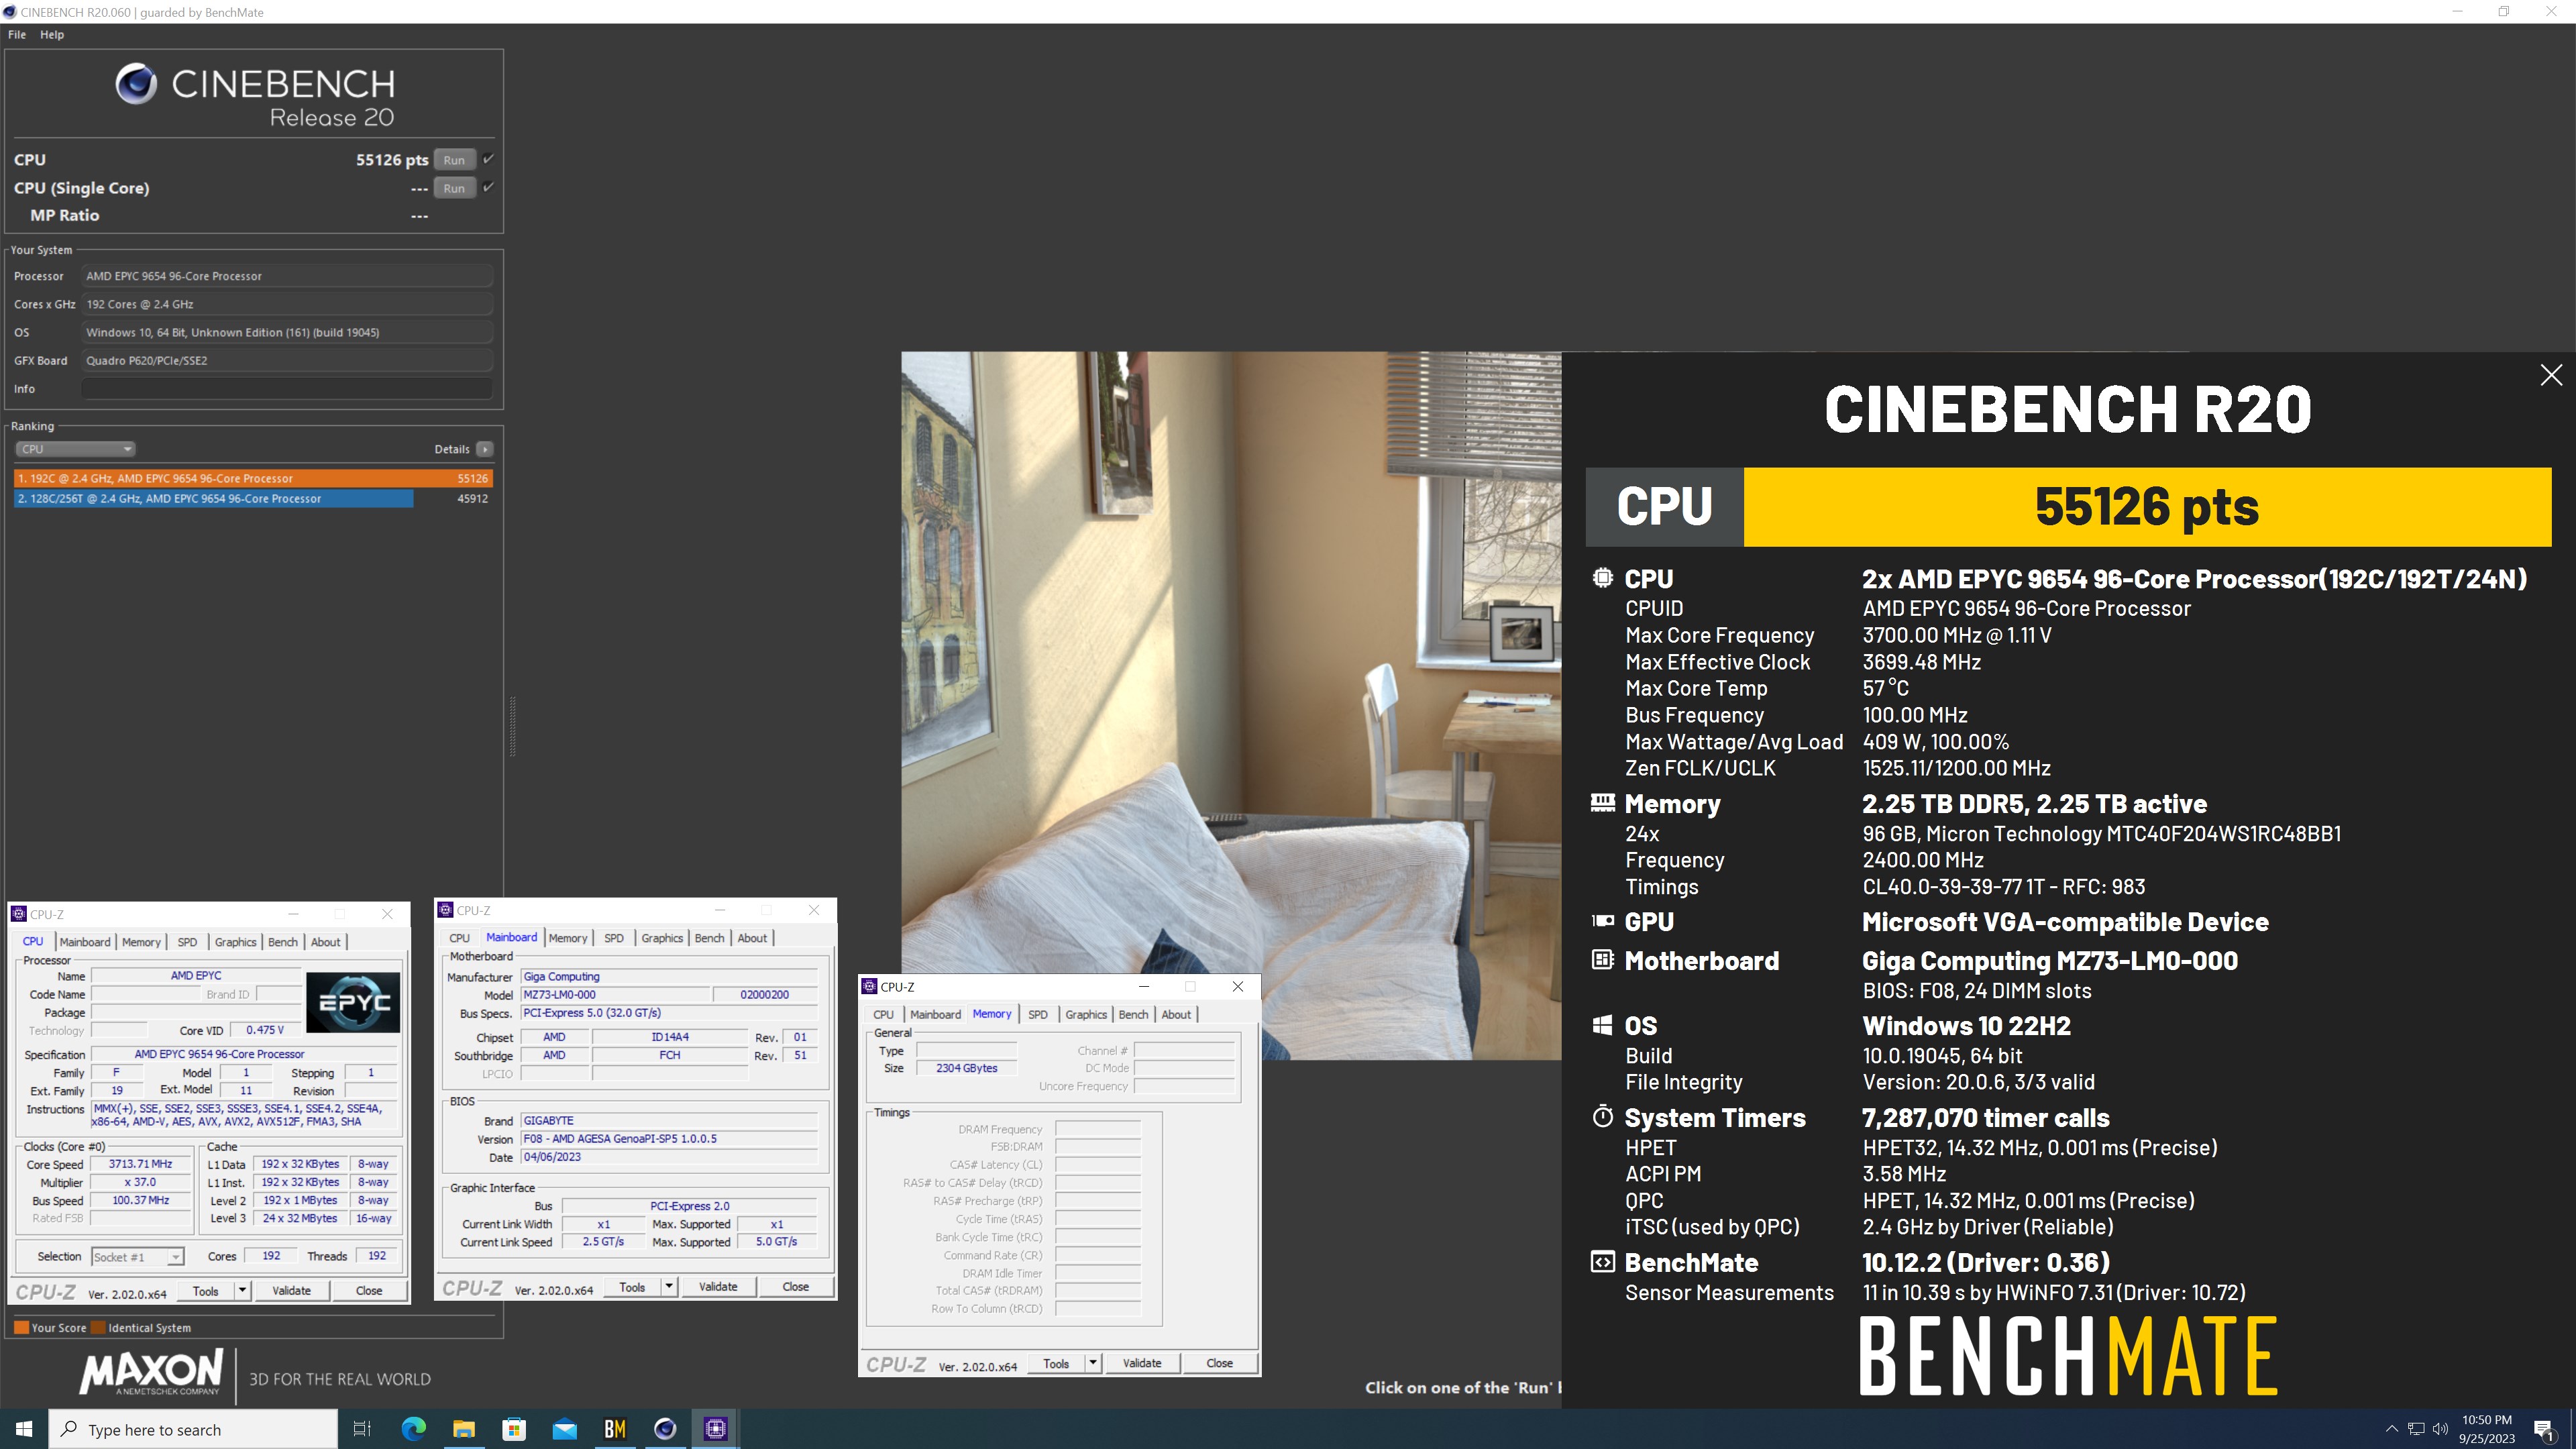Click Validate in the CPU tab CPU-Z window
The height and width of the screenshot is (1449, 2576).
click(291, 1291)
